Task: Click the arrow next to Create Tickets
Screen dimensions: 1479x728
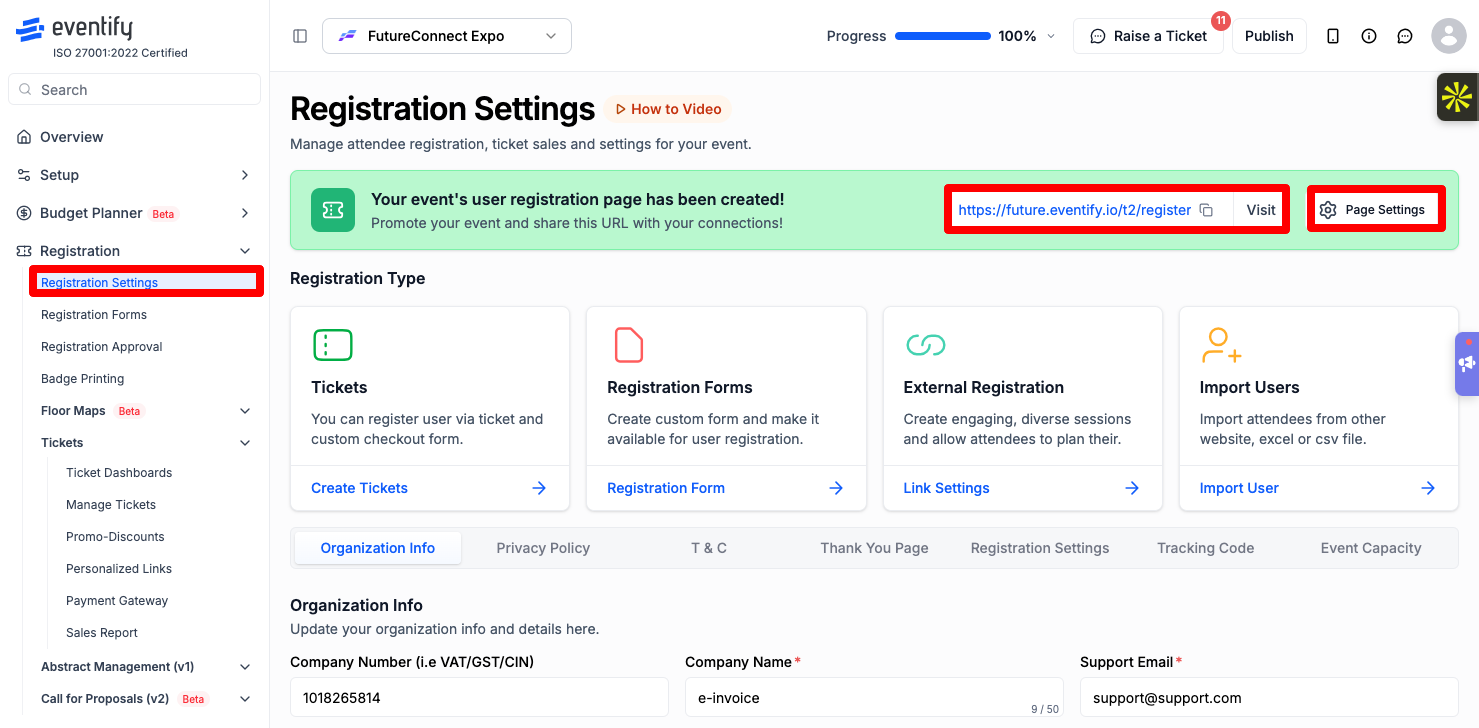Action: [539, 488]
